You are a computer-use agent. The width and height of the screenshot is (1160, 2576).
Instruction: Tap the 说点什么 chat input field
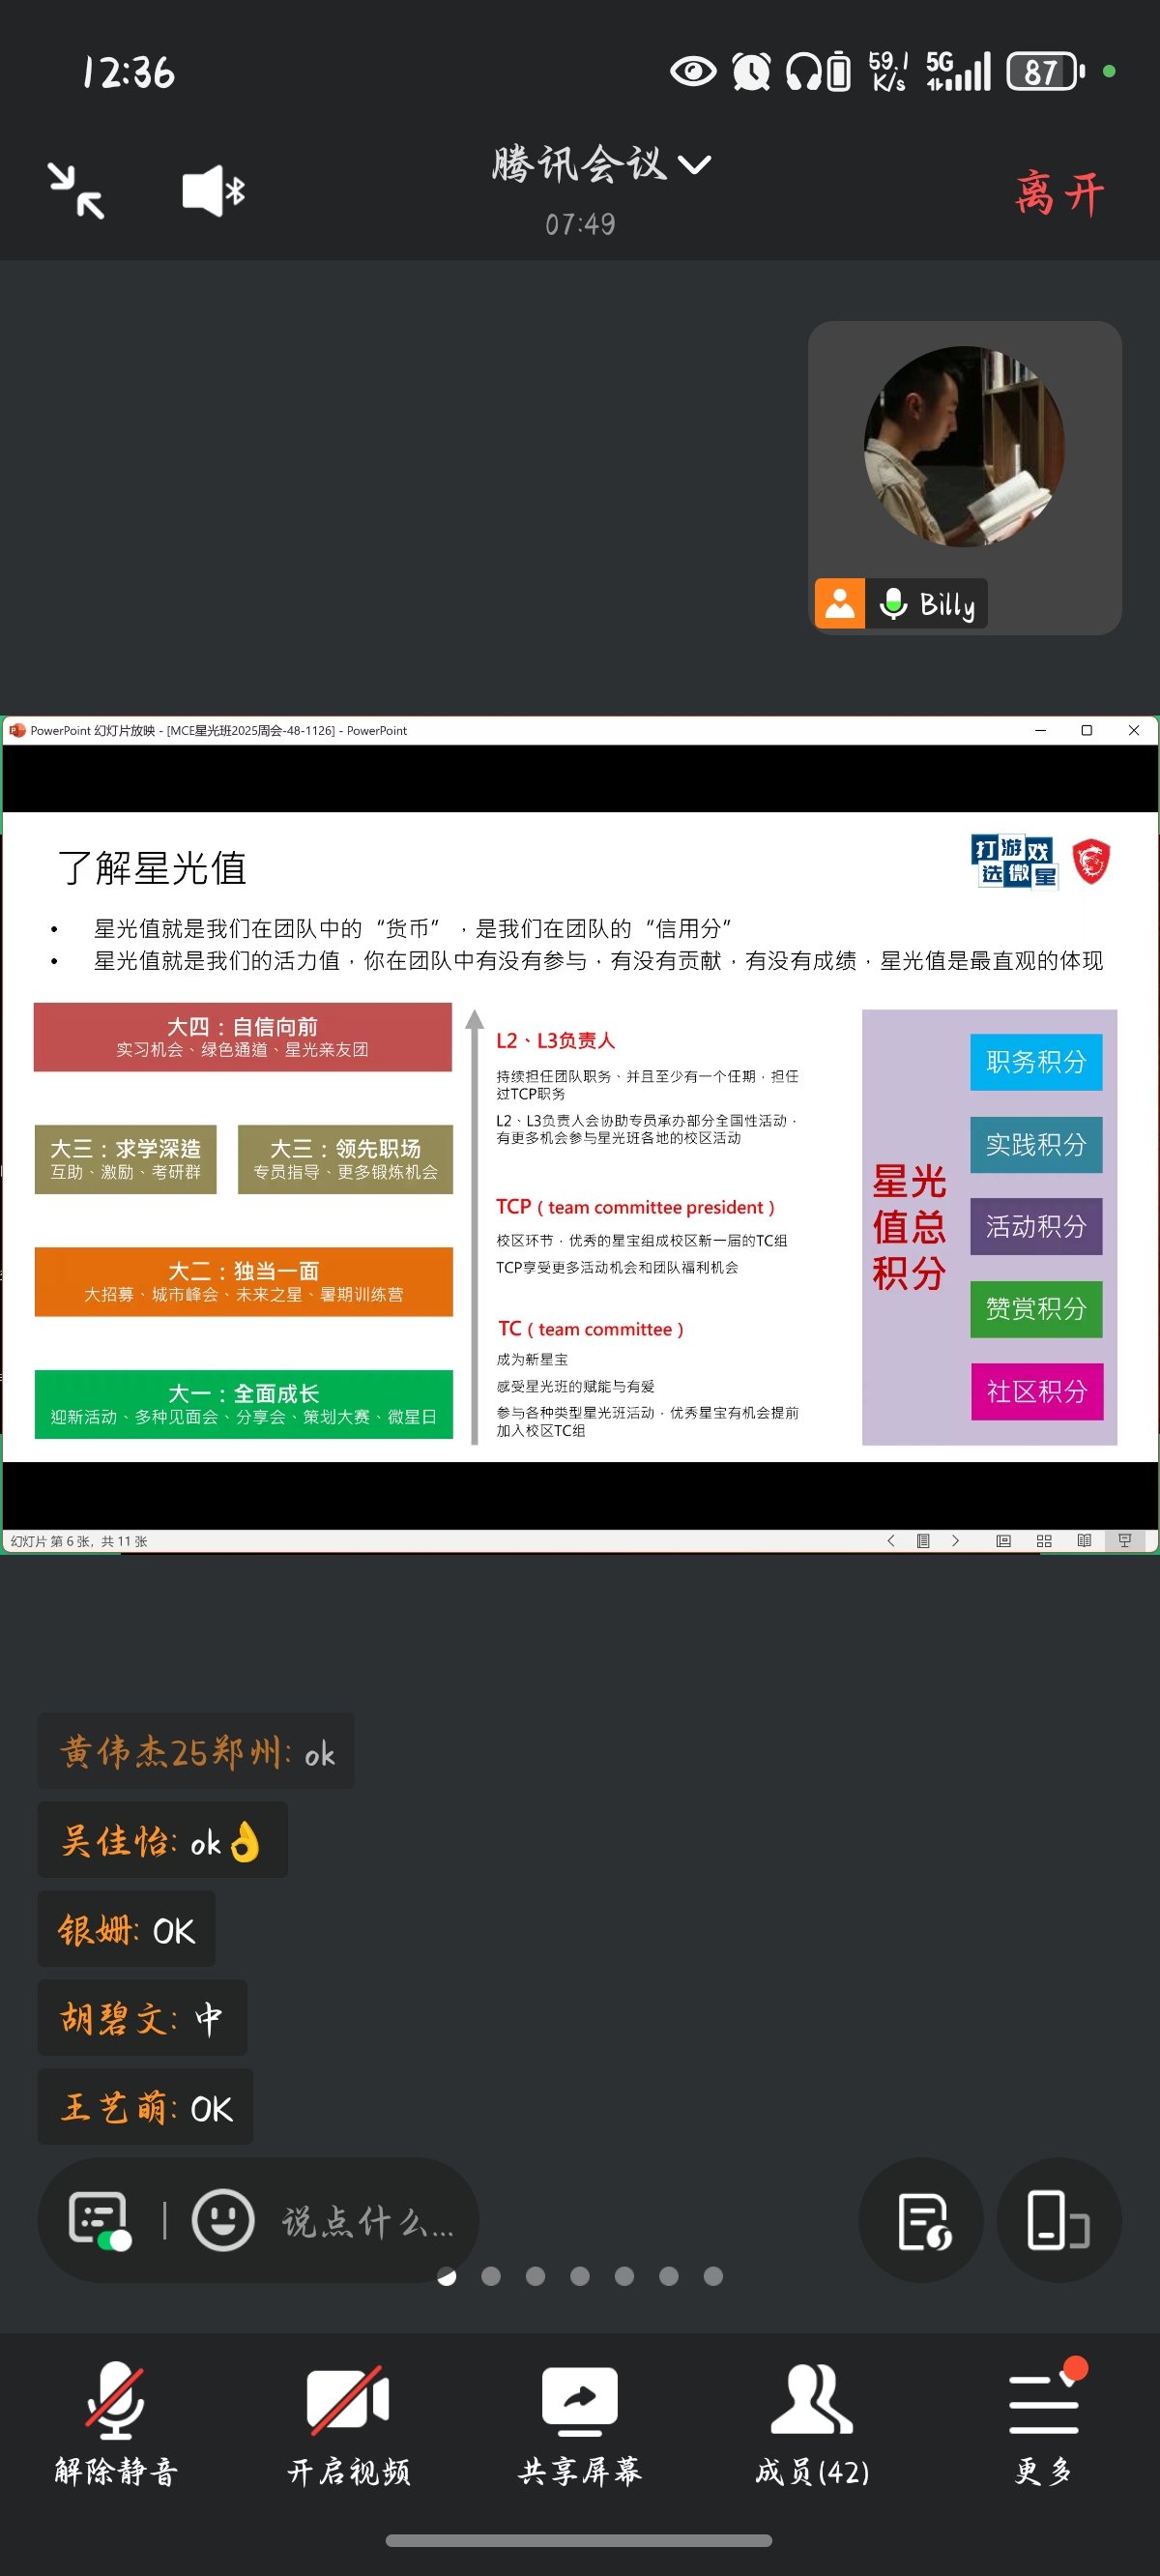click(x=368, y=2221)
